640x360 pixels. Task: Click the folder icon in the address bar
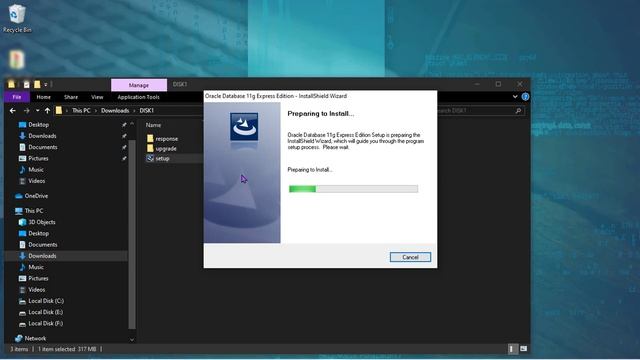point(59,111)
